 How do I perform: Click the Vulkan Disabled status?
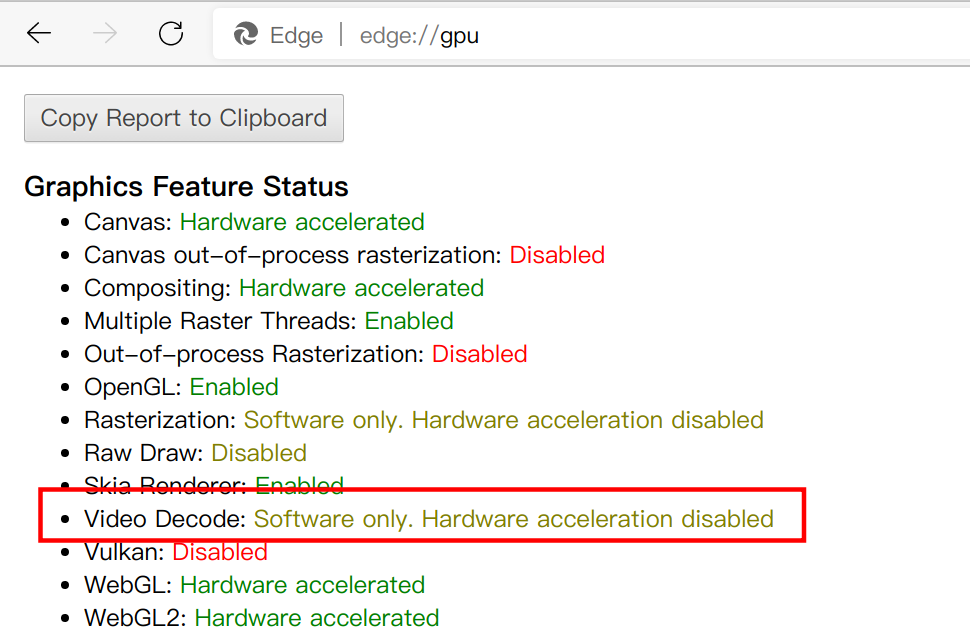[x=220, y=552]
